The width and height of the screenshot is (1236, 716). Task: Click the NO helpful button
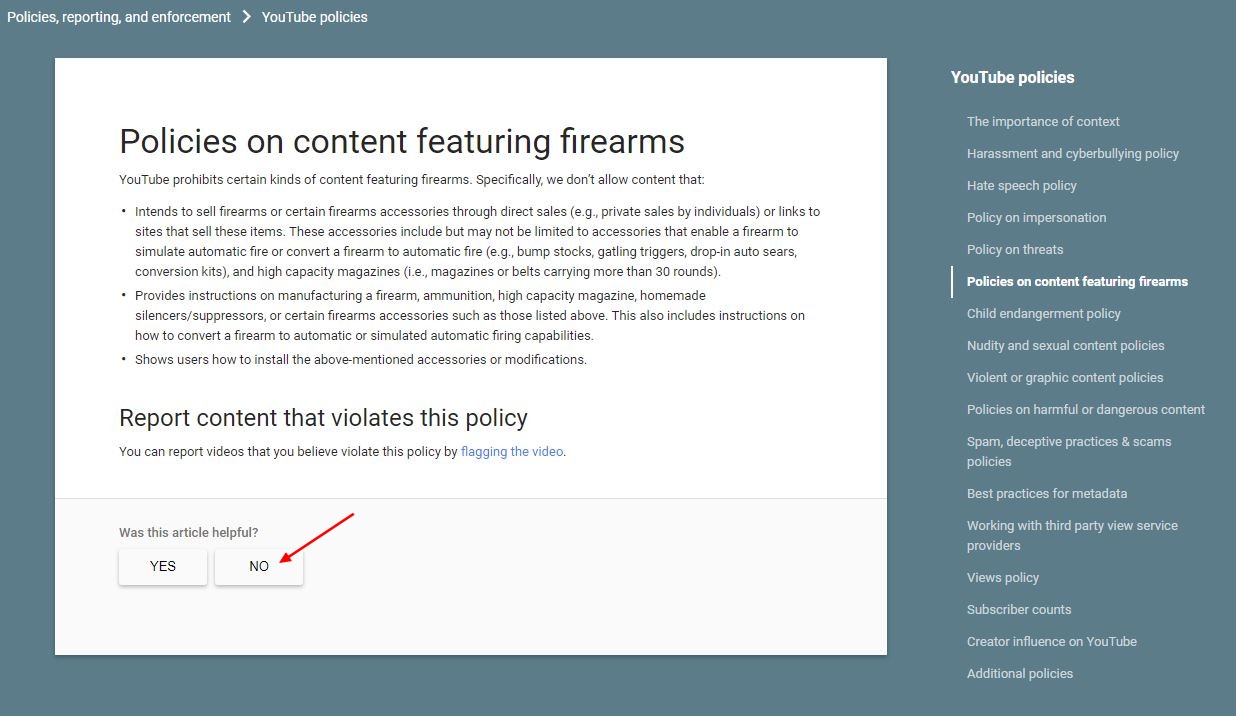click(259, 566)
